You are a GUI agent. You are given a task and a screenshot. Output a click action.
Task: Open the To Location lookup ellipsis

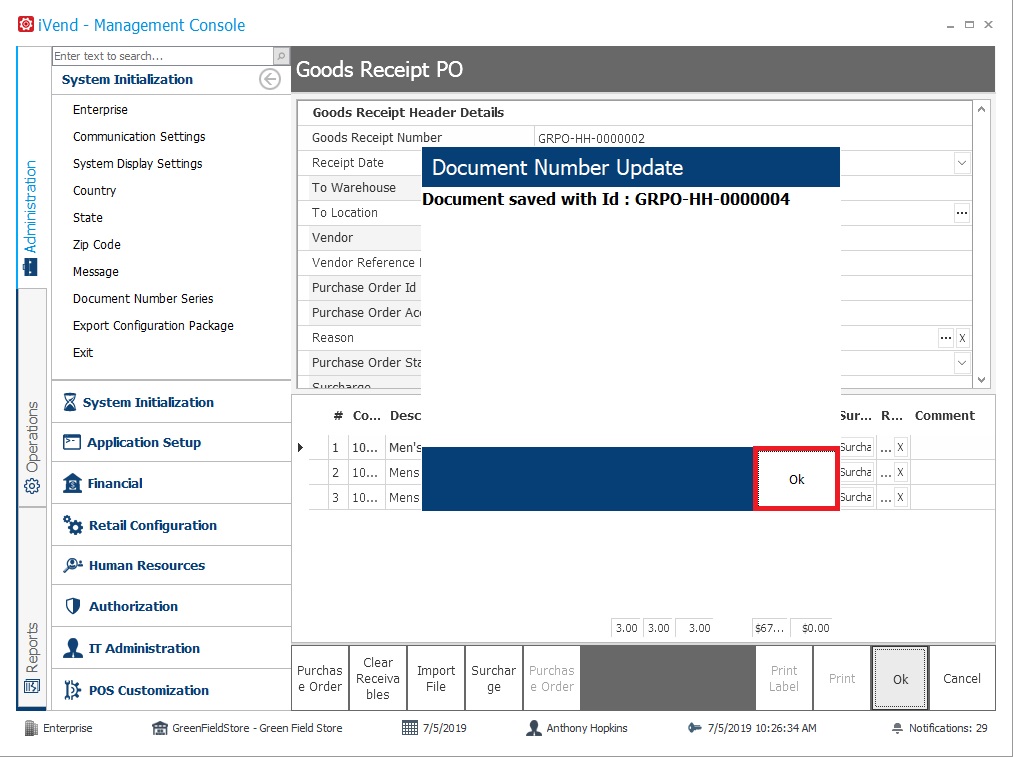[x=962, y=213]
